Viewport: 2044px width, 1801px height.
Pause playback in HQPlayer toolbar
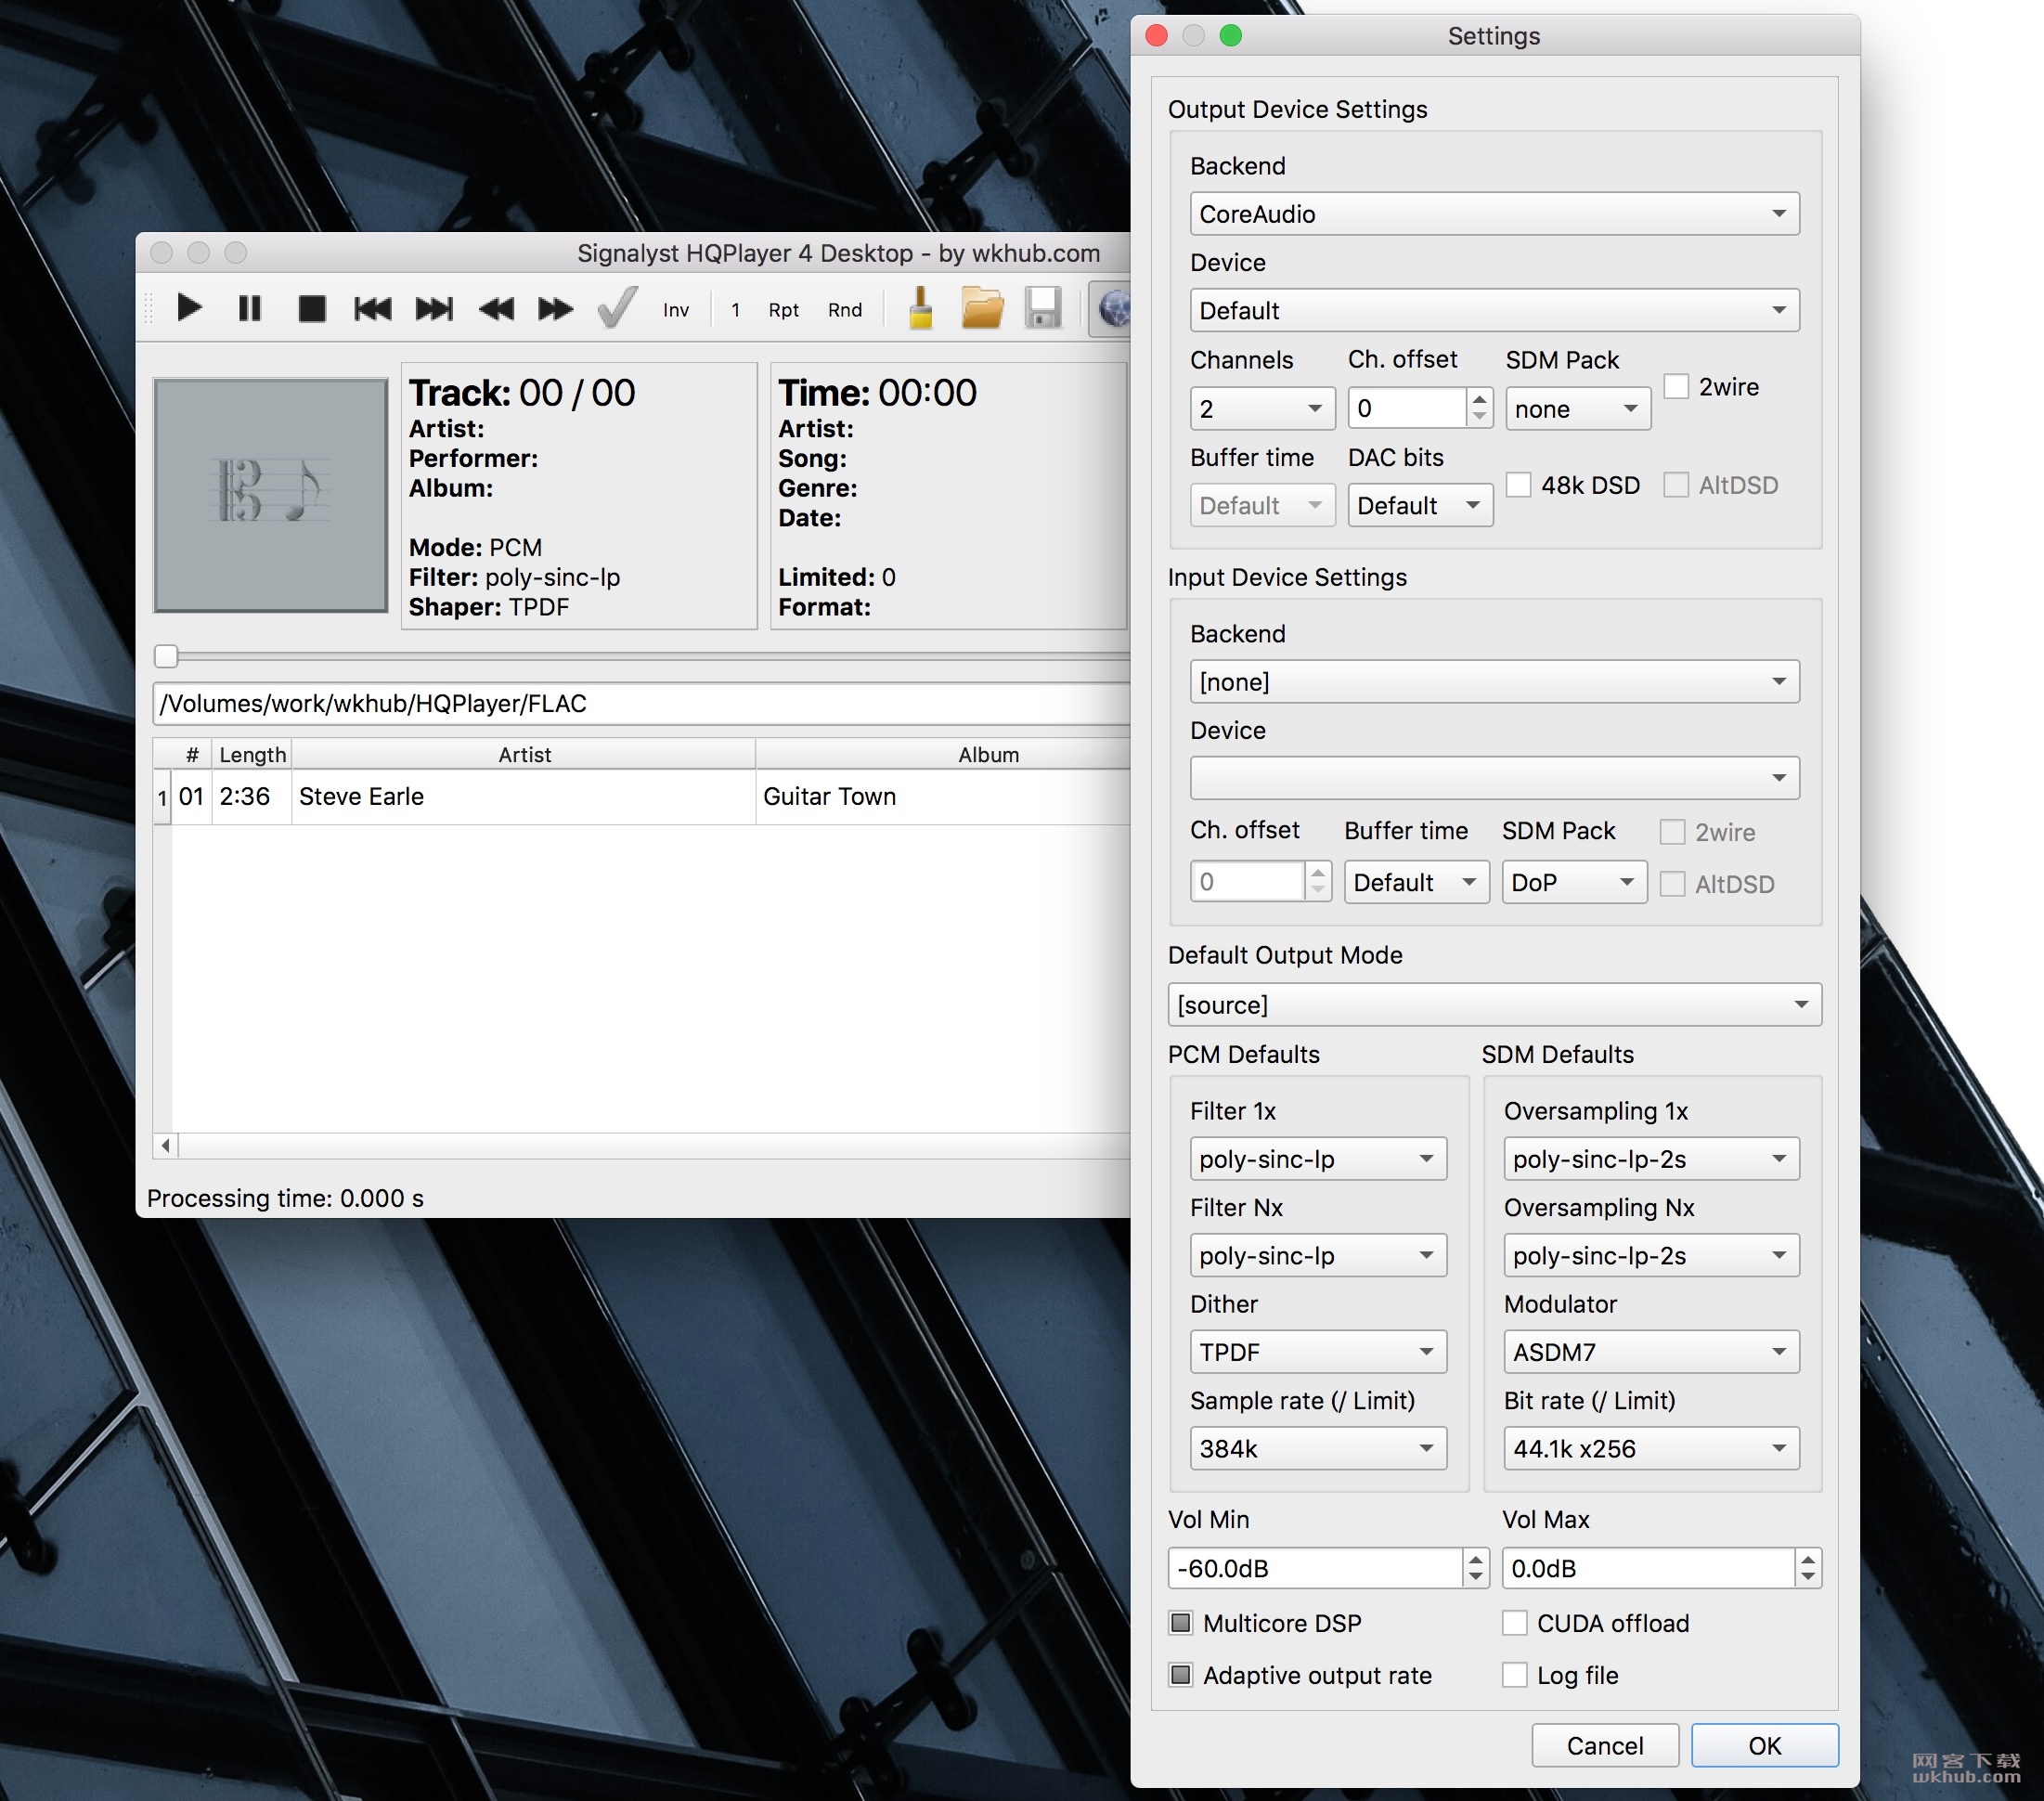click(249, 308)
